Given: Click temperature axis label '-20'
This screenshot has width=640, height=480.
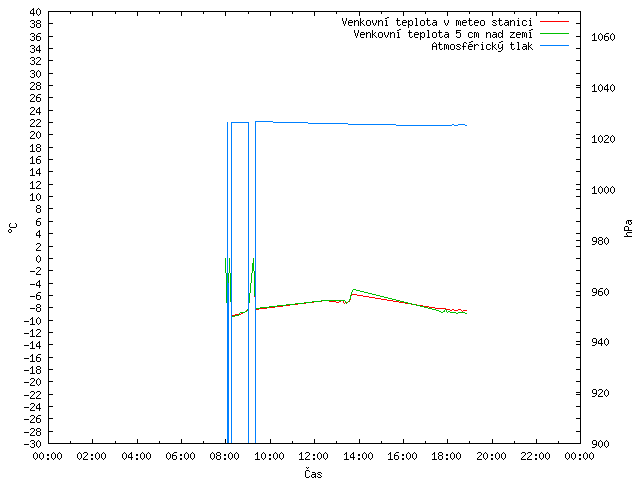Looking at the screenshot, I should click(x=33, y=382).
